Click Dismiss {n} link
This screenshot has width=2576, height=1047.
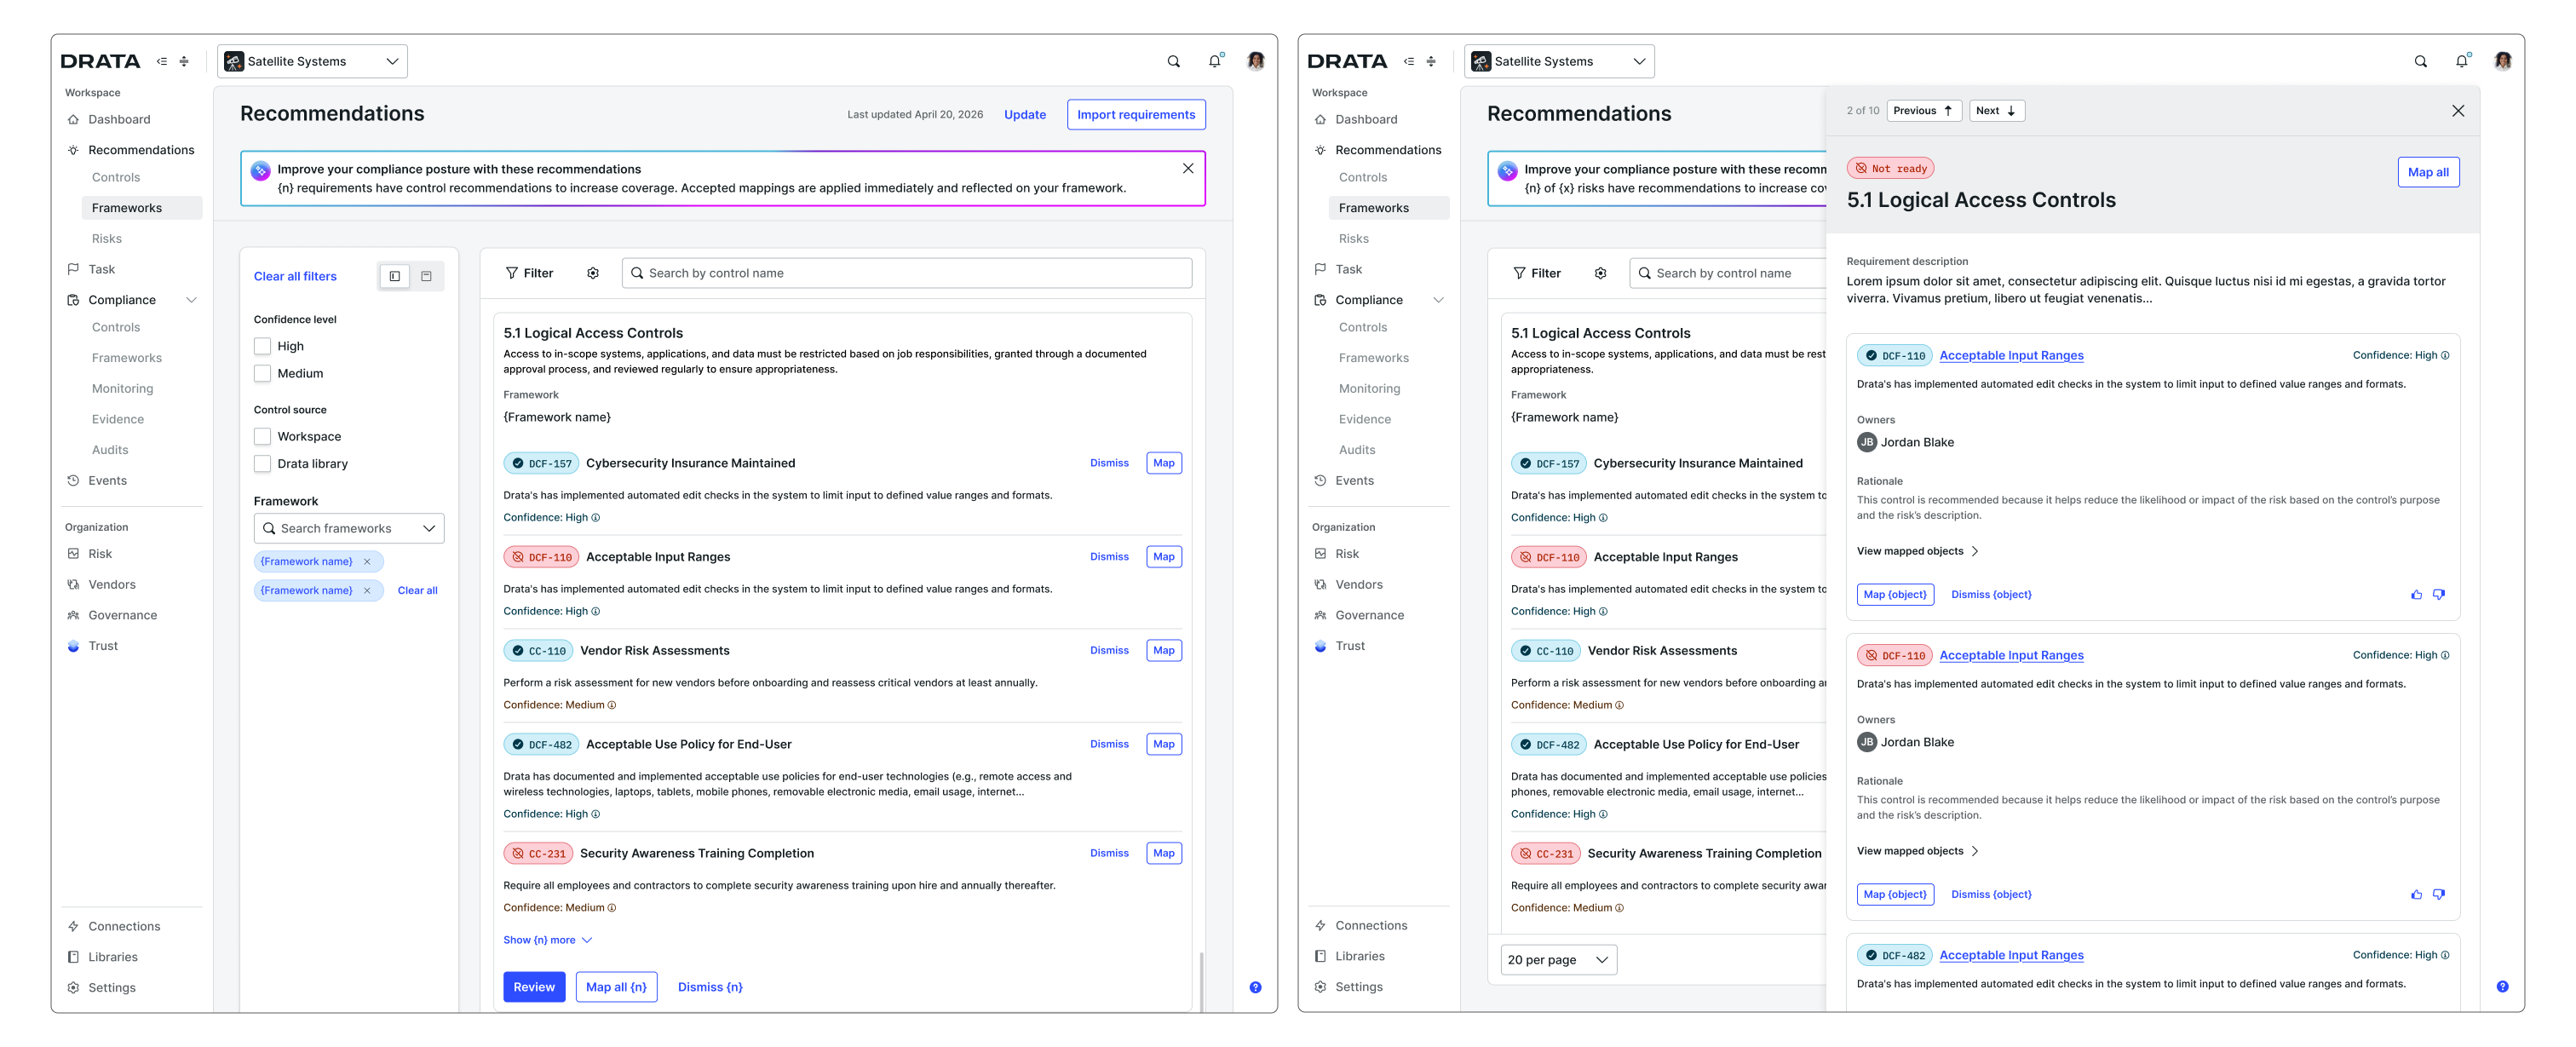[710, 987]
